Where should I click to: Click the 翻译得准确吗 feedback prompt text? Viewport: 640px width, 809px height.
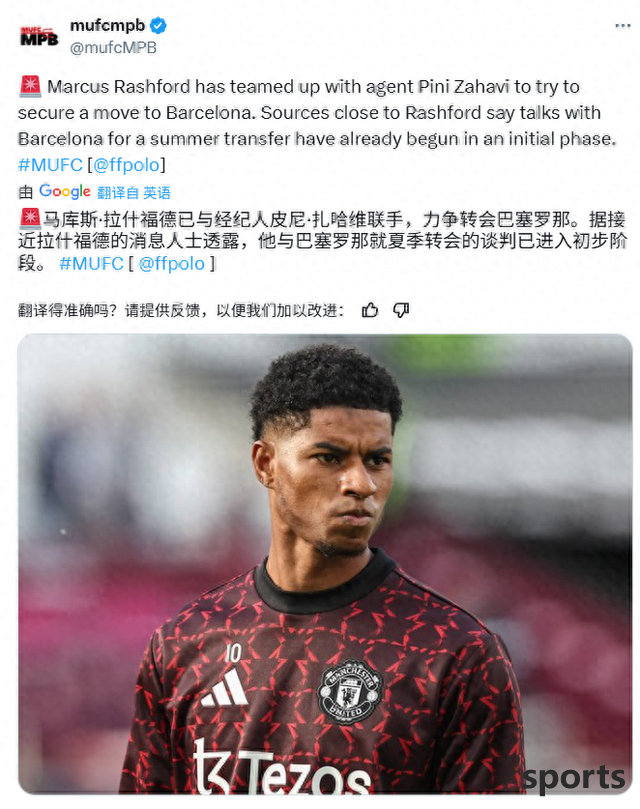point(181,310)
